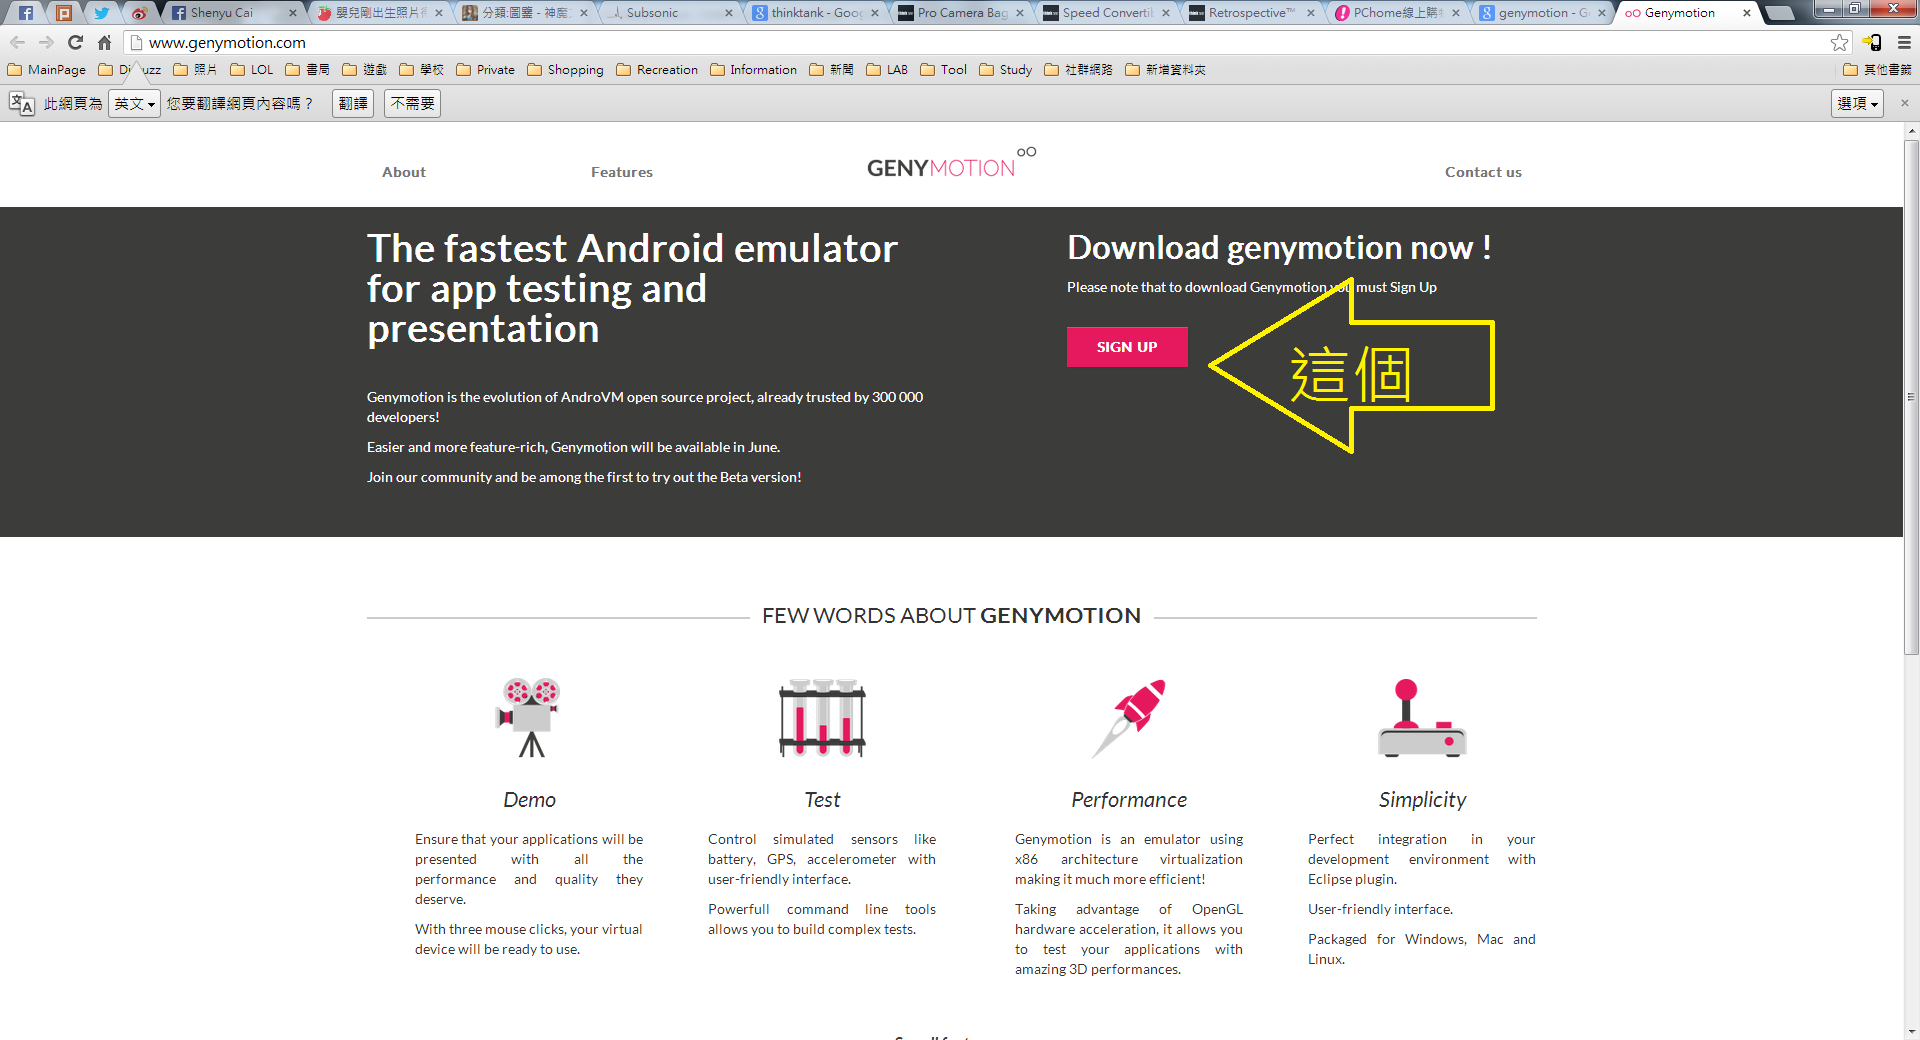Open the translate language dropdown 英文
The height and width of the screenshot is (1040, 1920).
(x=134, y=104)
